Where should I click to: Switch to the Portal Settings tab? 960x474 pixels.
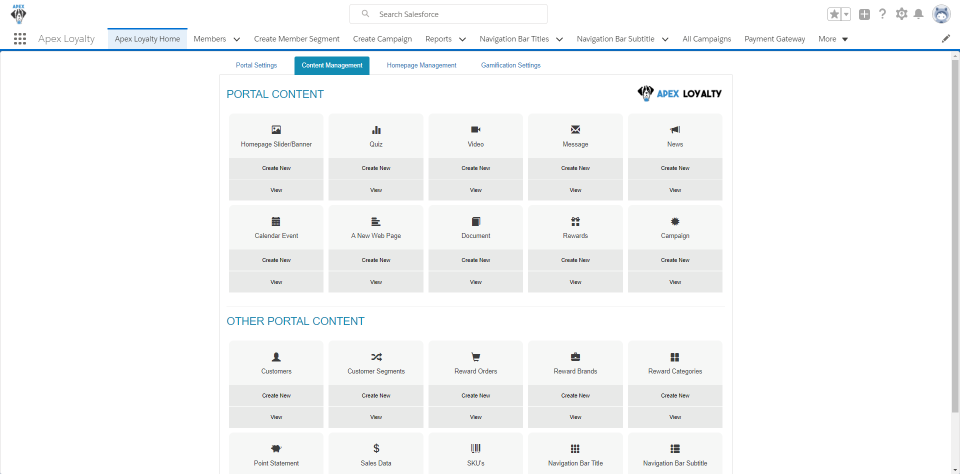click(x=256, y=66)
